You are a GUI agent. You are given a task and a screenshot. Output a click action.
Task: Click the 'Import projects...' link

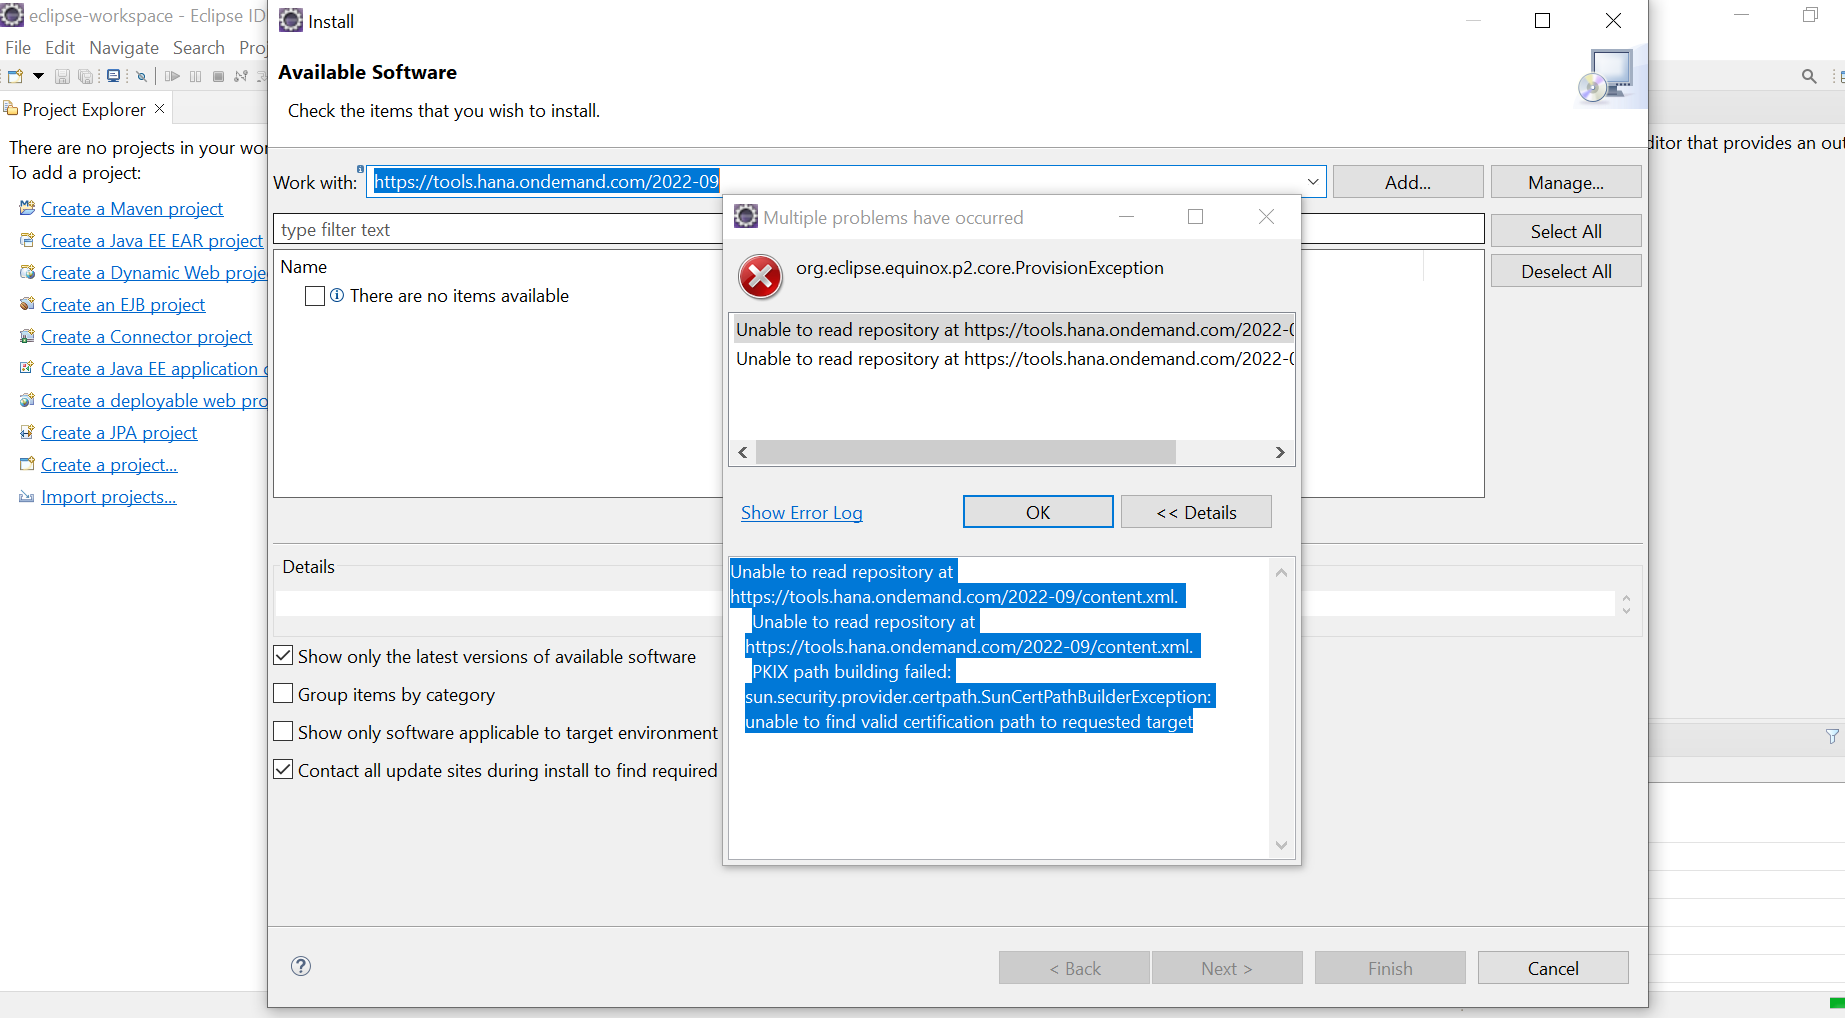[x=109, y=496]
